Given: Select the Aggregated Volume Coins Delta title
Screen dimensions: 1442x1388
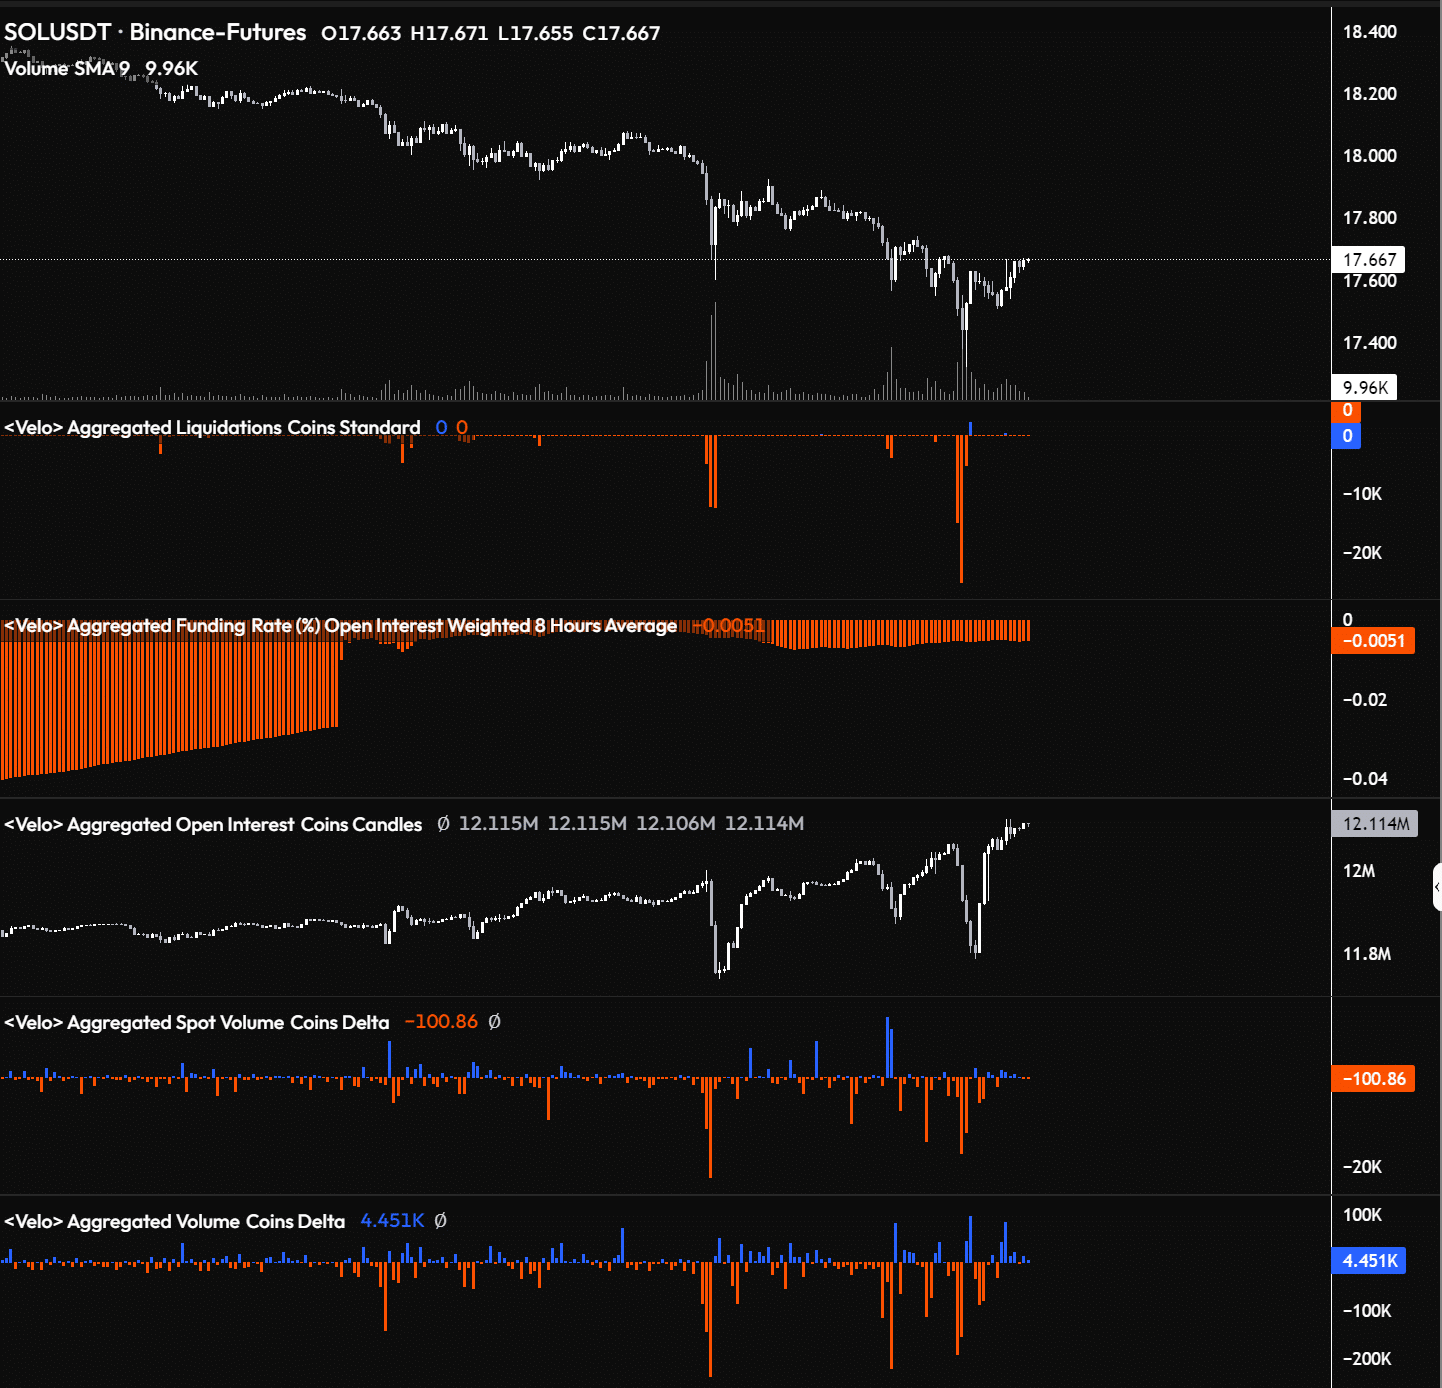Looking at the screenshot, I should (175, 1221).
